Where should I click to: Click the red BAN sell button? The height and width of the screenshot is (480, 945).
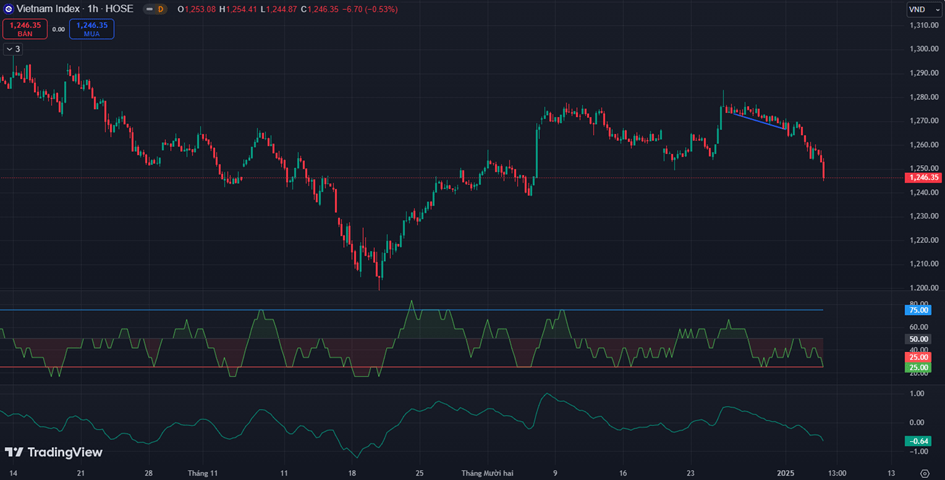(x=25, y=29)
